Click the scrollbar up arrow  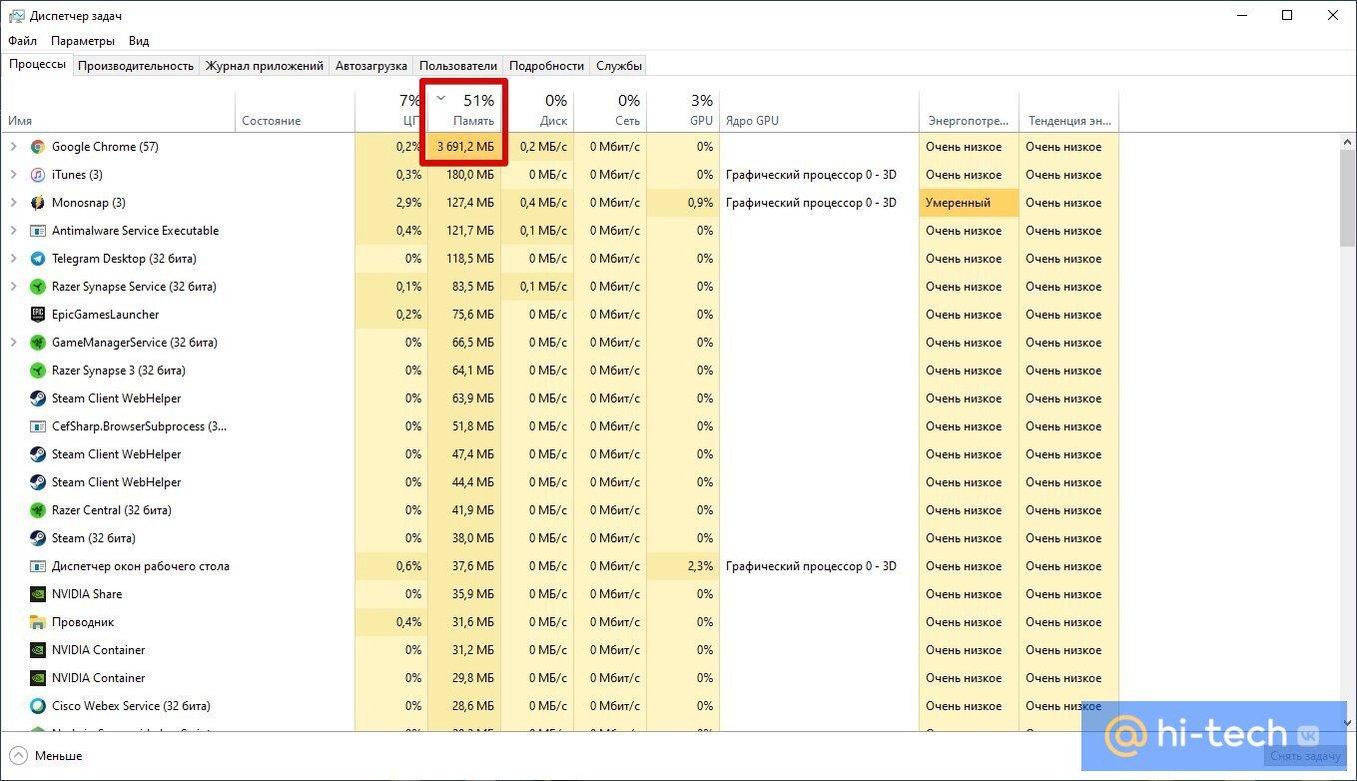(x=1347, y=142)
